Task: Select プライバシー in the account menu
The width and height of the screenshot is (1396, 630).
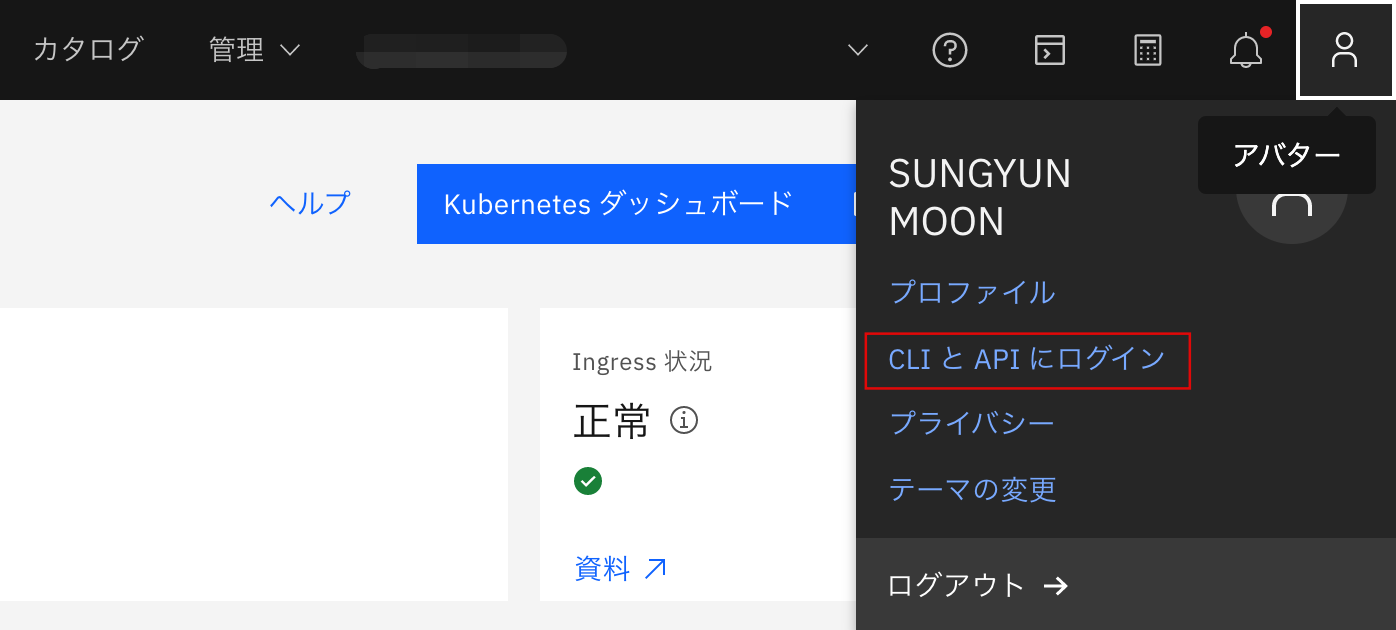Action: [x=972, y=423]
